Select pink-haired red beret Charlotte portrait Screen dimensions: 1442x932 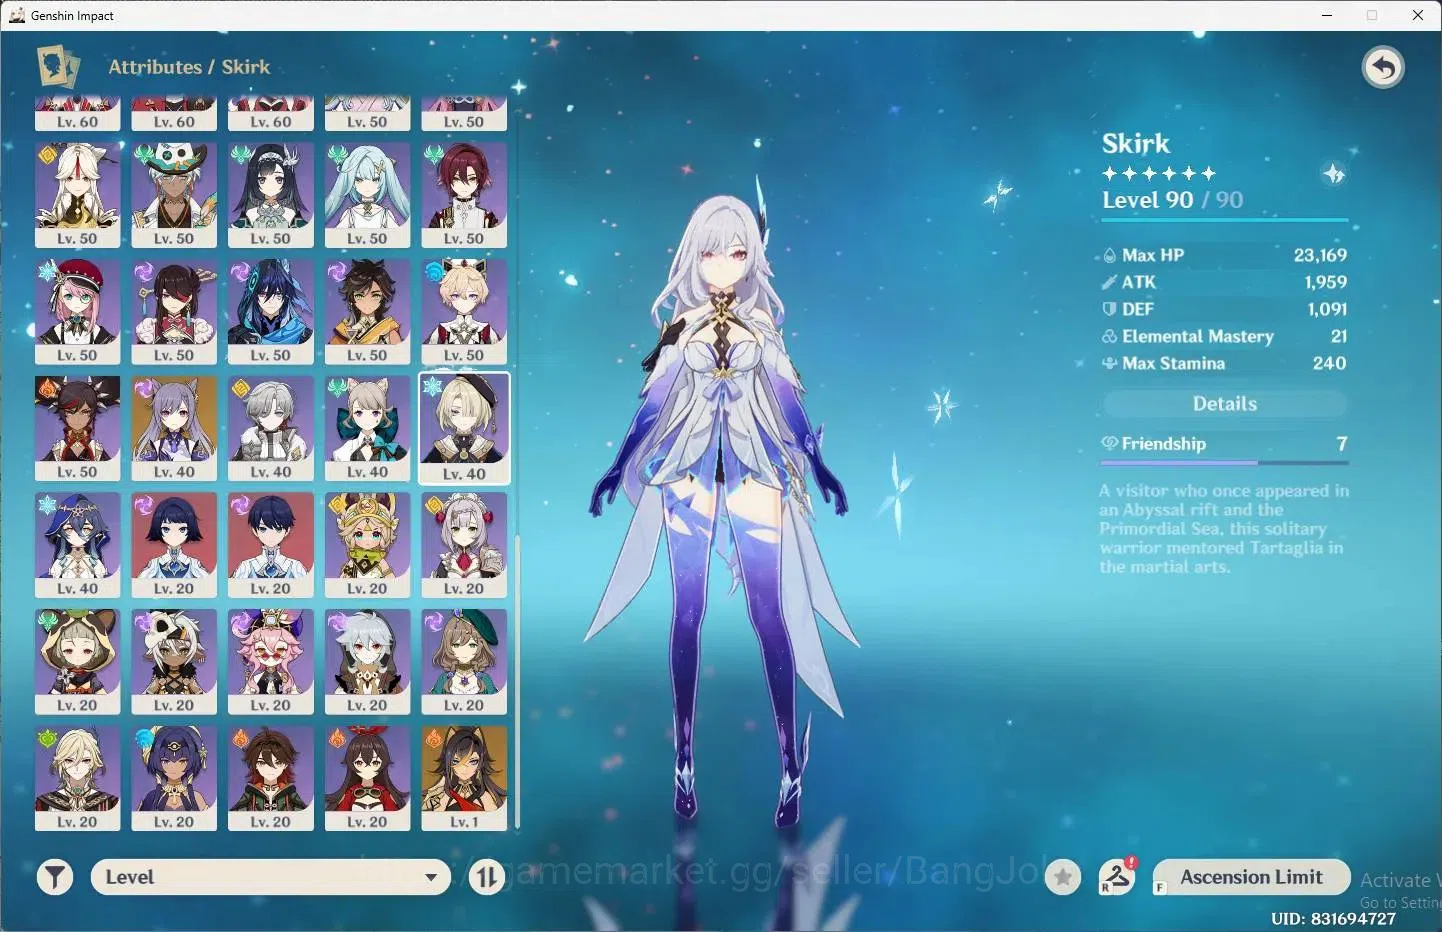77,312
